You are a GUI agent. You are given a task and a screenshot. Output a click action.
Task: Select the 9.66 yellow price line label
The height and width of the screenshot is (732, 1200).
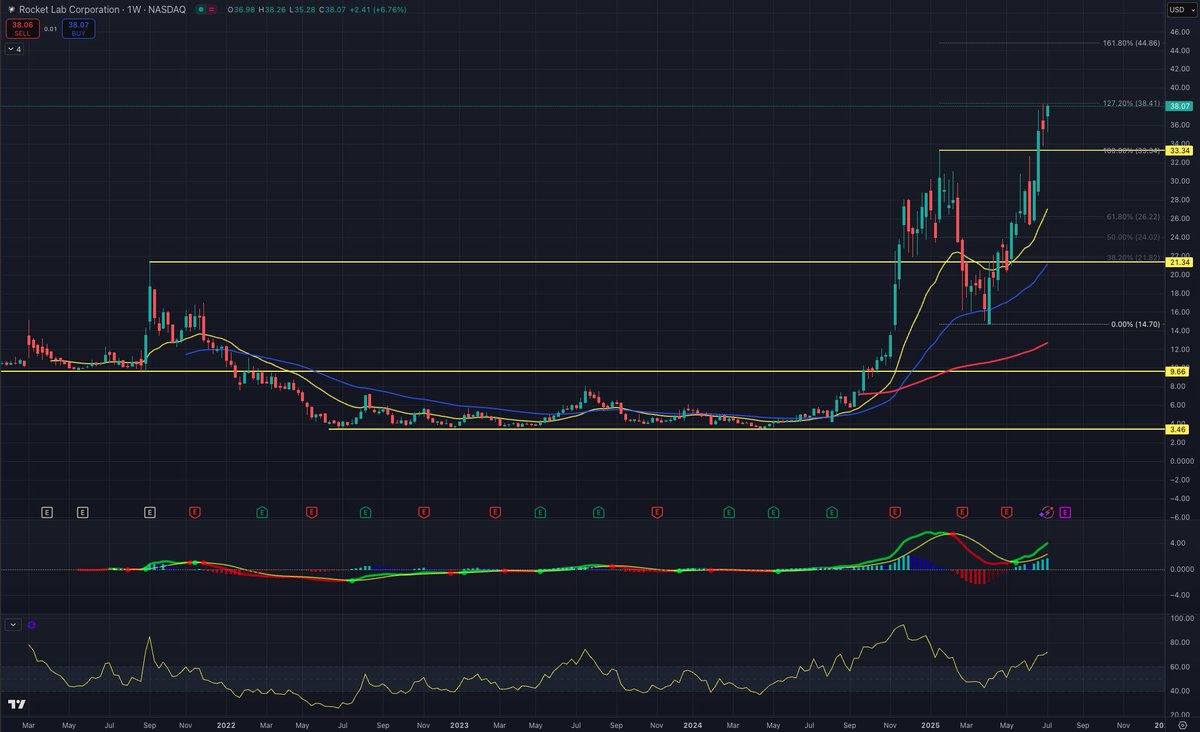[x=1180, y=371]
